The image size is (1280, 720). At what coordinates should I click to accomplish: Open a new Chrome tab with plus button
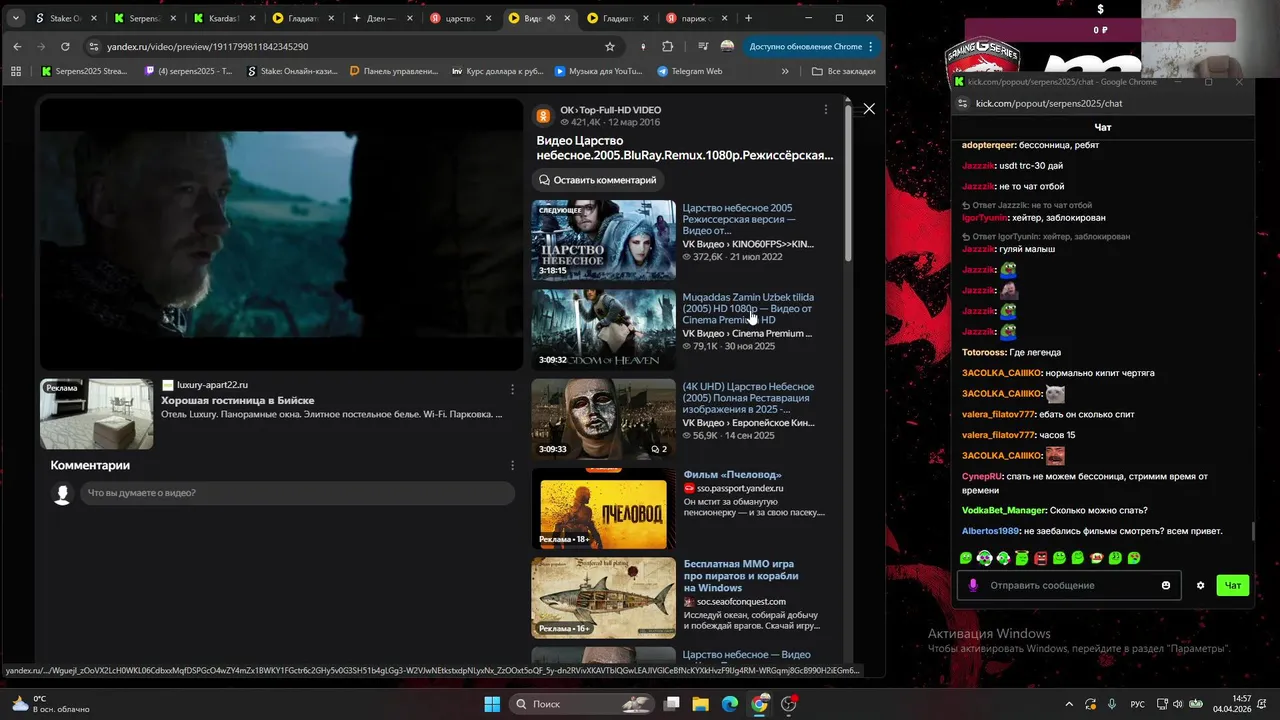click(x=748, y=18)
